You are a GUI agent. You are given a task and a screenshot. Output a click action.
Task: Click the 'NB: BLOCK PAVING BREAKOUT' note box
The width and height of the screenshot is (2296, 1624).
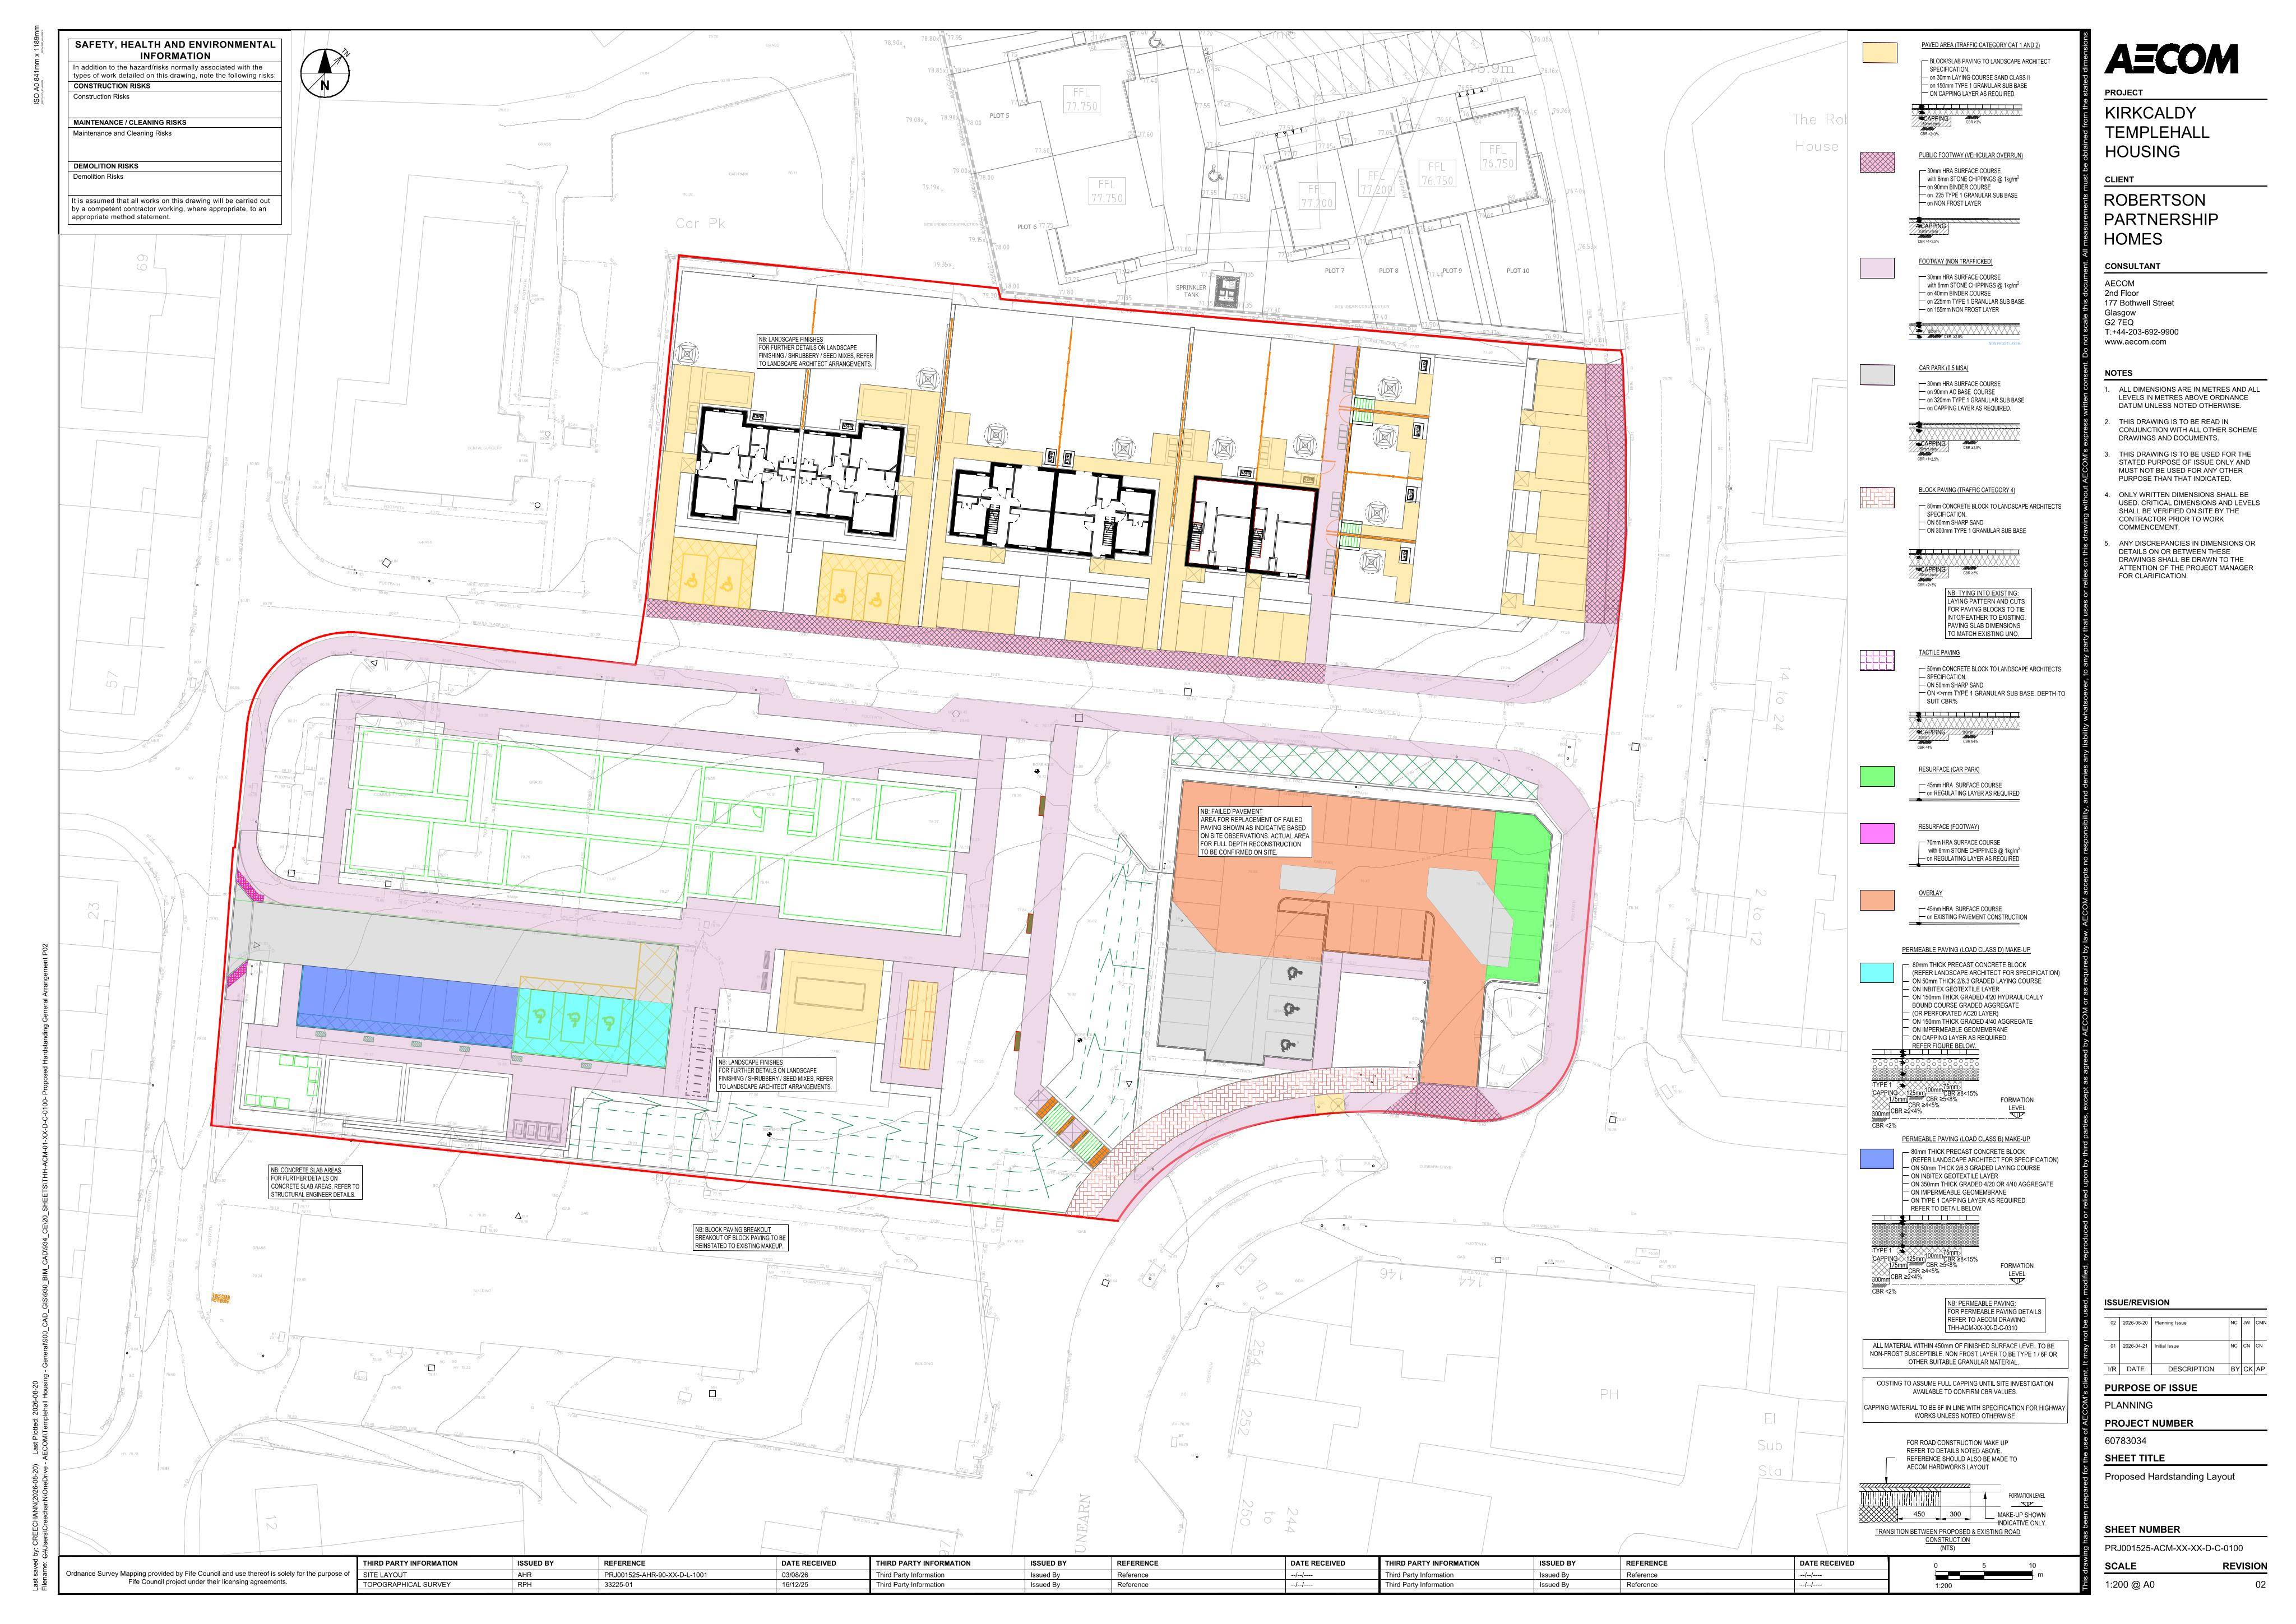click(x=741, y=1238)
